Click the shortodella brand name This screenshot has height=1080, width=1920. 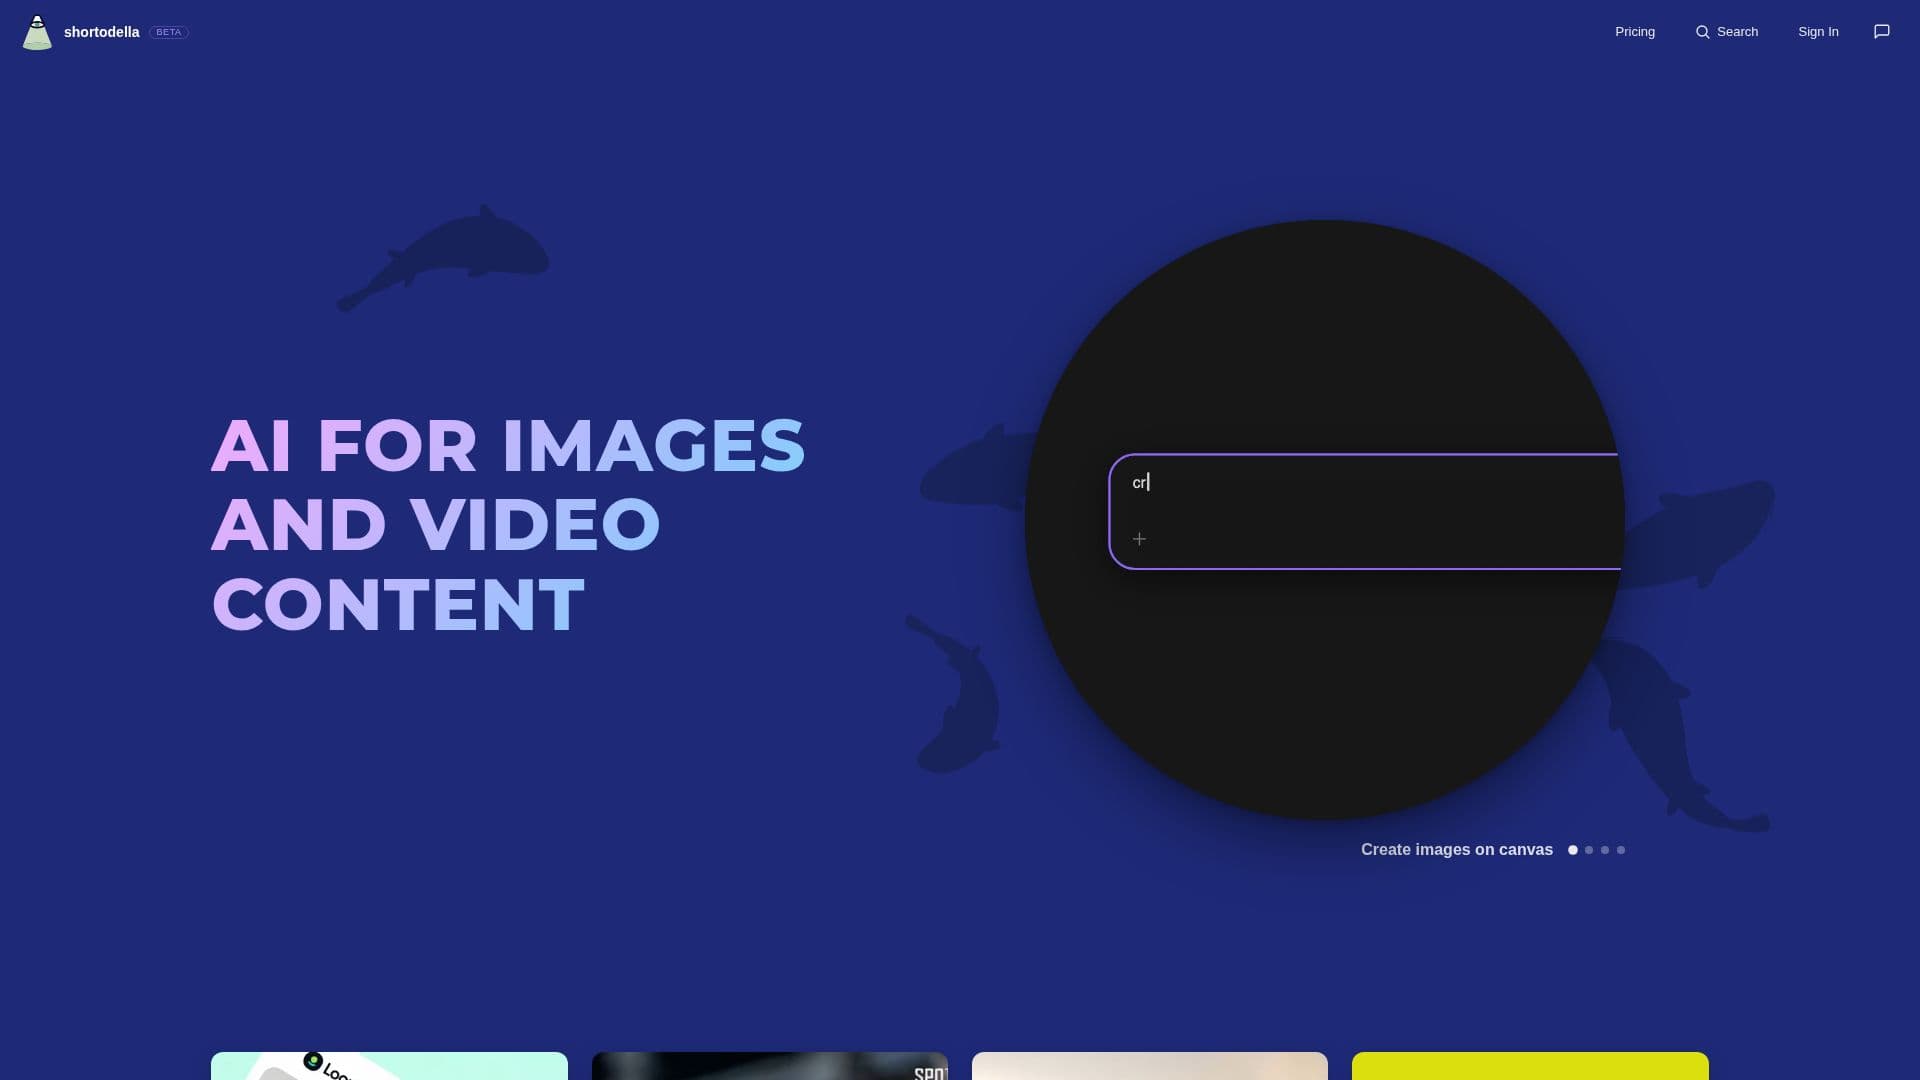[x=101, y=32]
